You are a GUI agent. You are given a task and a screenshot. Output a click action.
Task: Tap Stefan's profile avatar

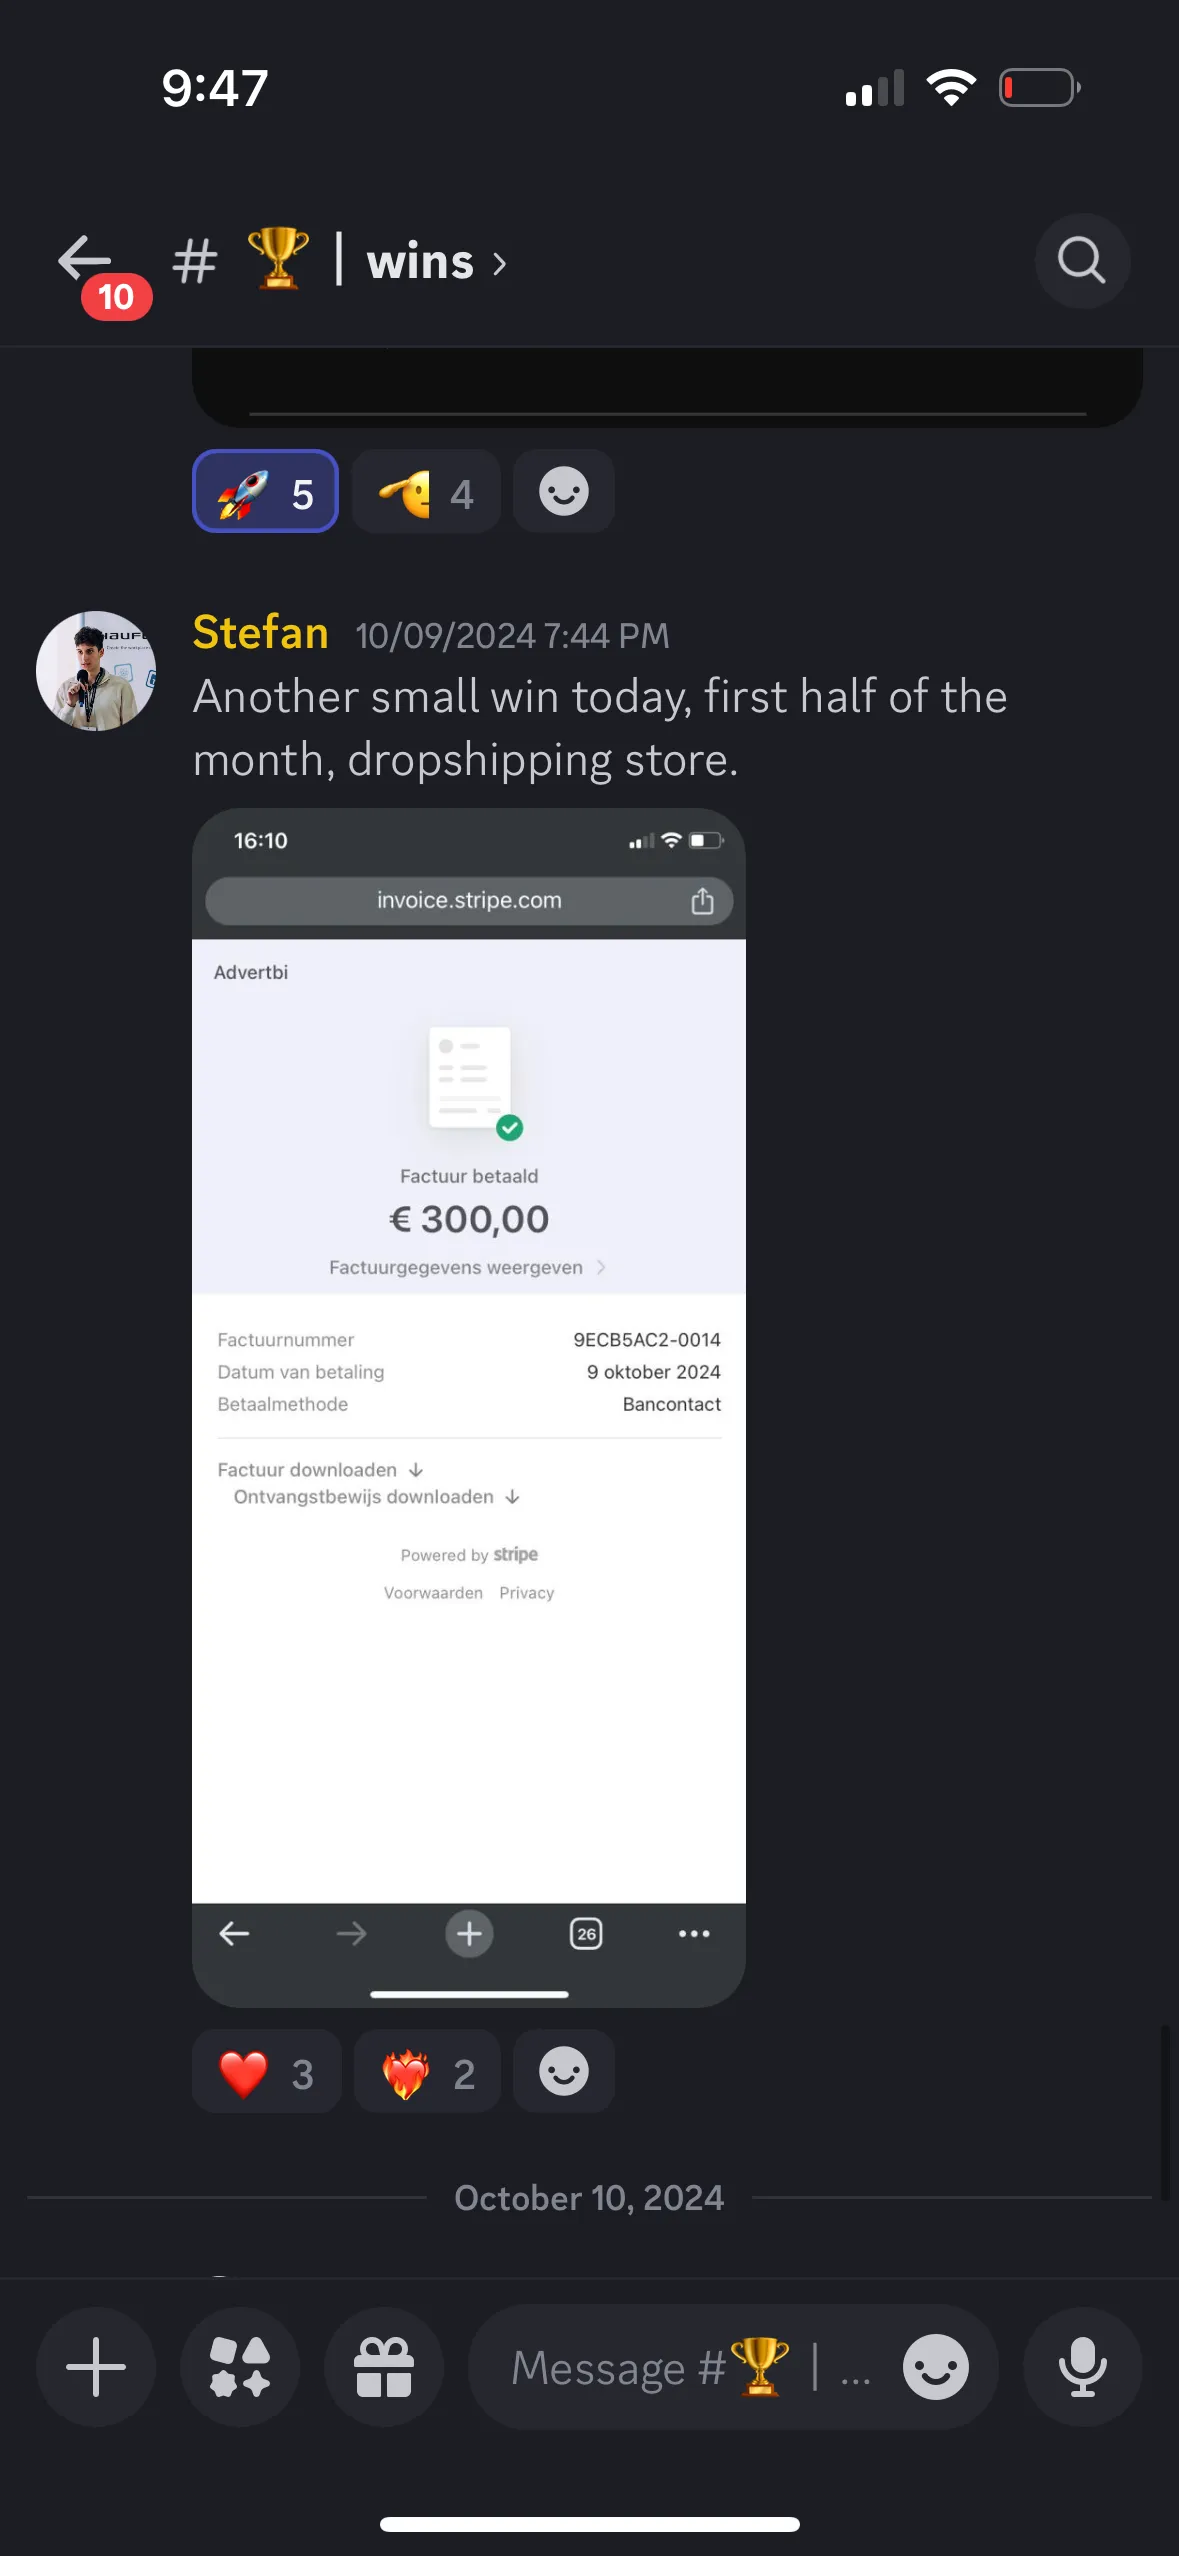(x=96, y=671)
